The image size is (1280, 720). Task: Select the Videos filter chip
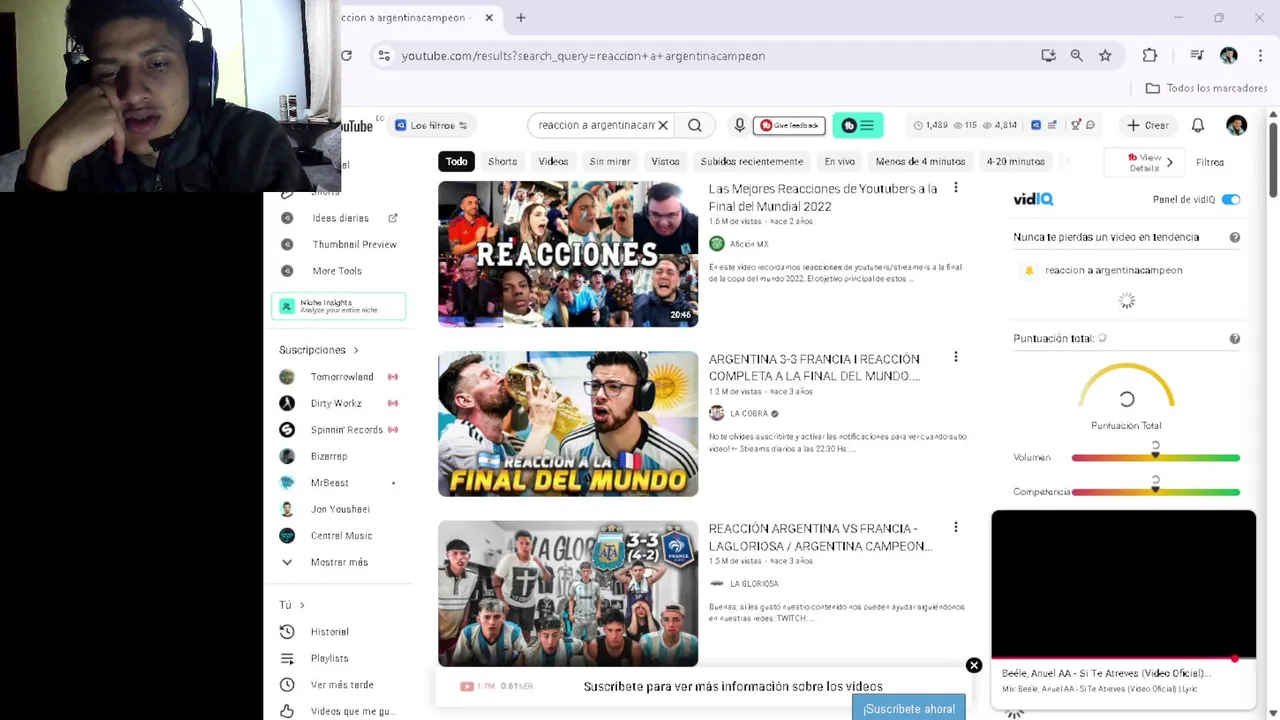pos(553,161)
